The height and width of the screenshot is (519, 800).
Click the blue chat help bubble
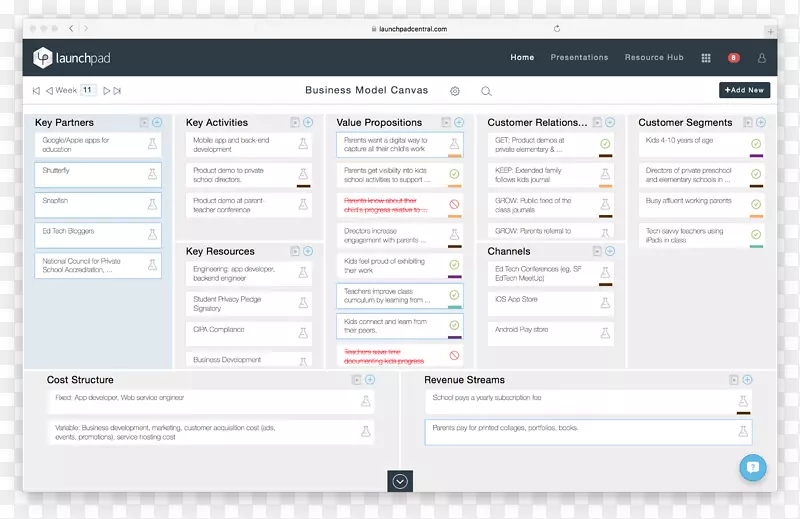(752, 467)
